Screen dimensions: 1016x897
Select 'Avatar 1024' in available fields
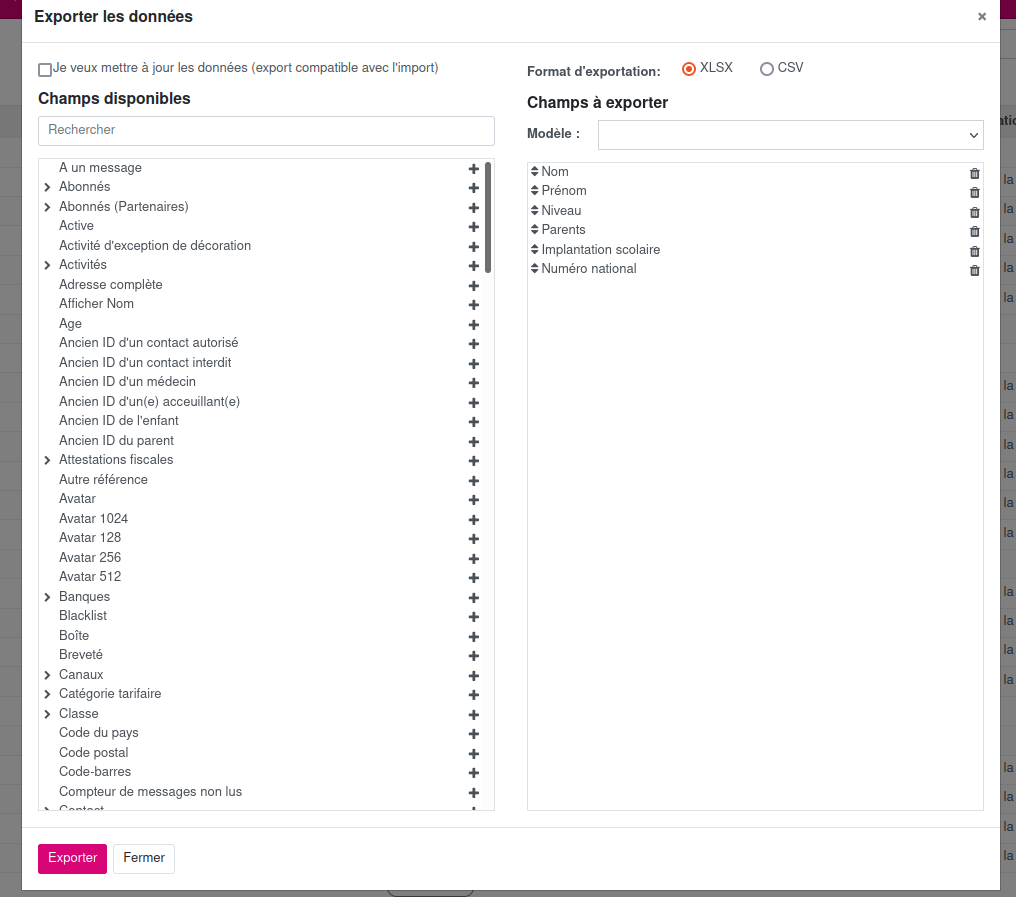pos(94,519)
